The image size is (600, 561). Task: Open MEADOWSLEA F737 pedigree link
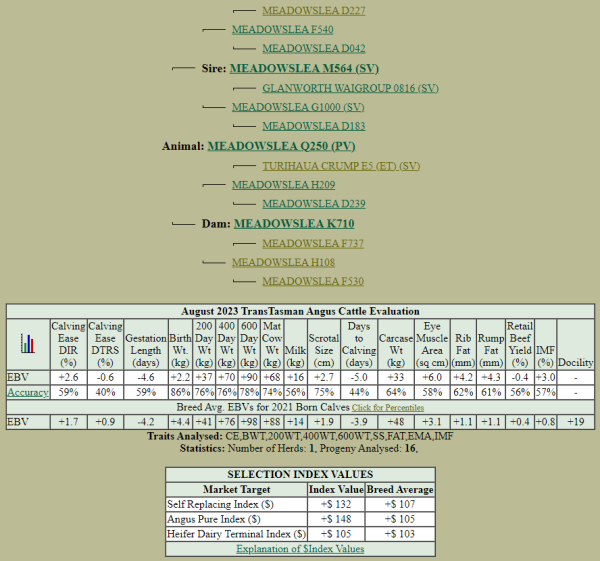[x=313, y=243]
